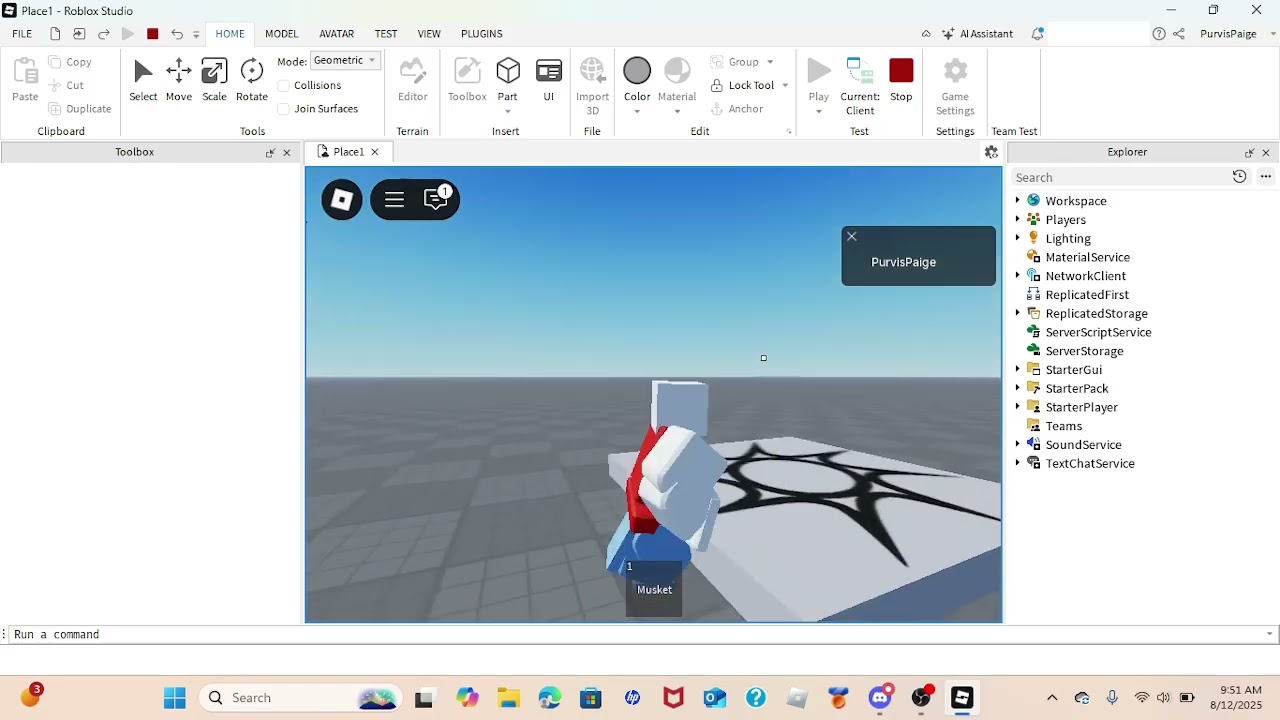Pick the Scale tool

click(214, 80)
